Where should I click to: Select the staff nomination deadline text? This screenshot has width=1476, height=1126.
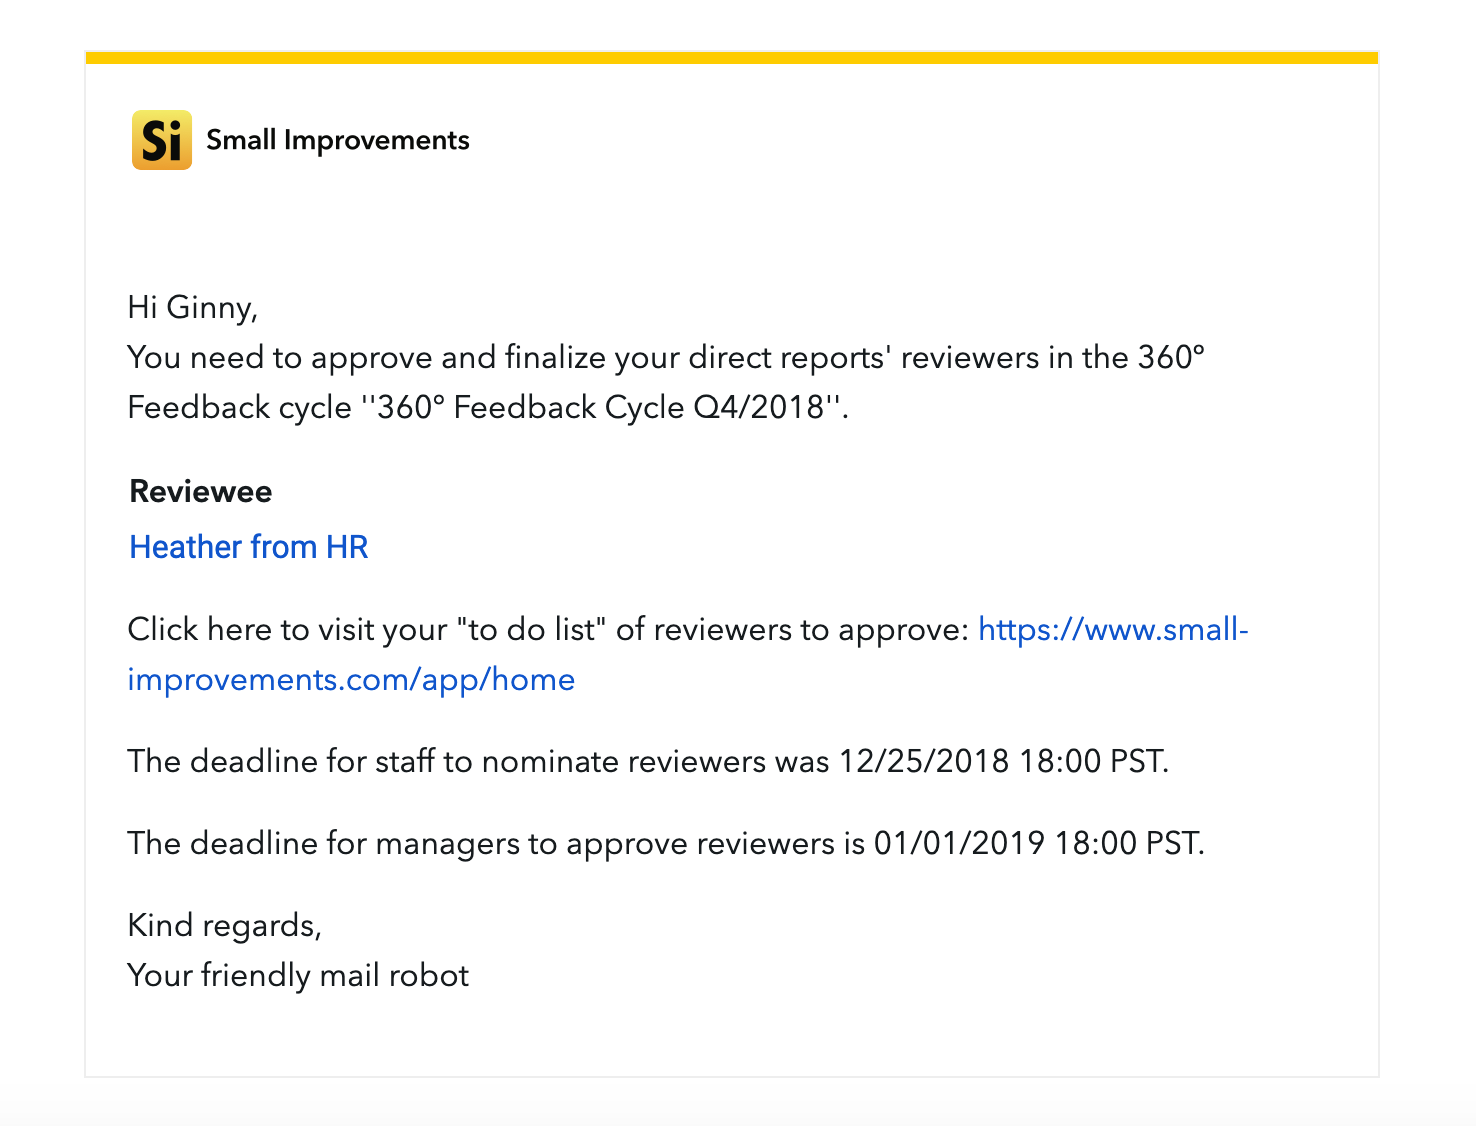click(648, 761)
